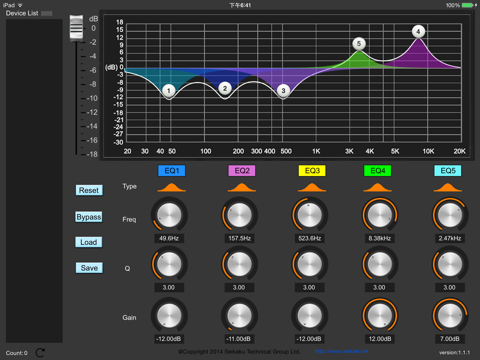Screen dimensions: 480x360
Task: Click the iPad battery indicator
Action: 468,5
